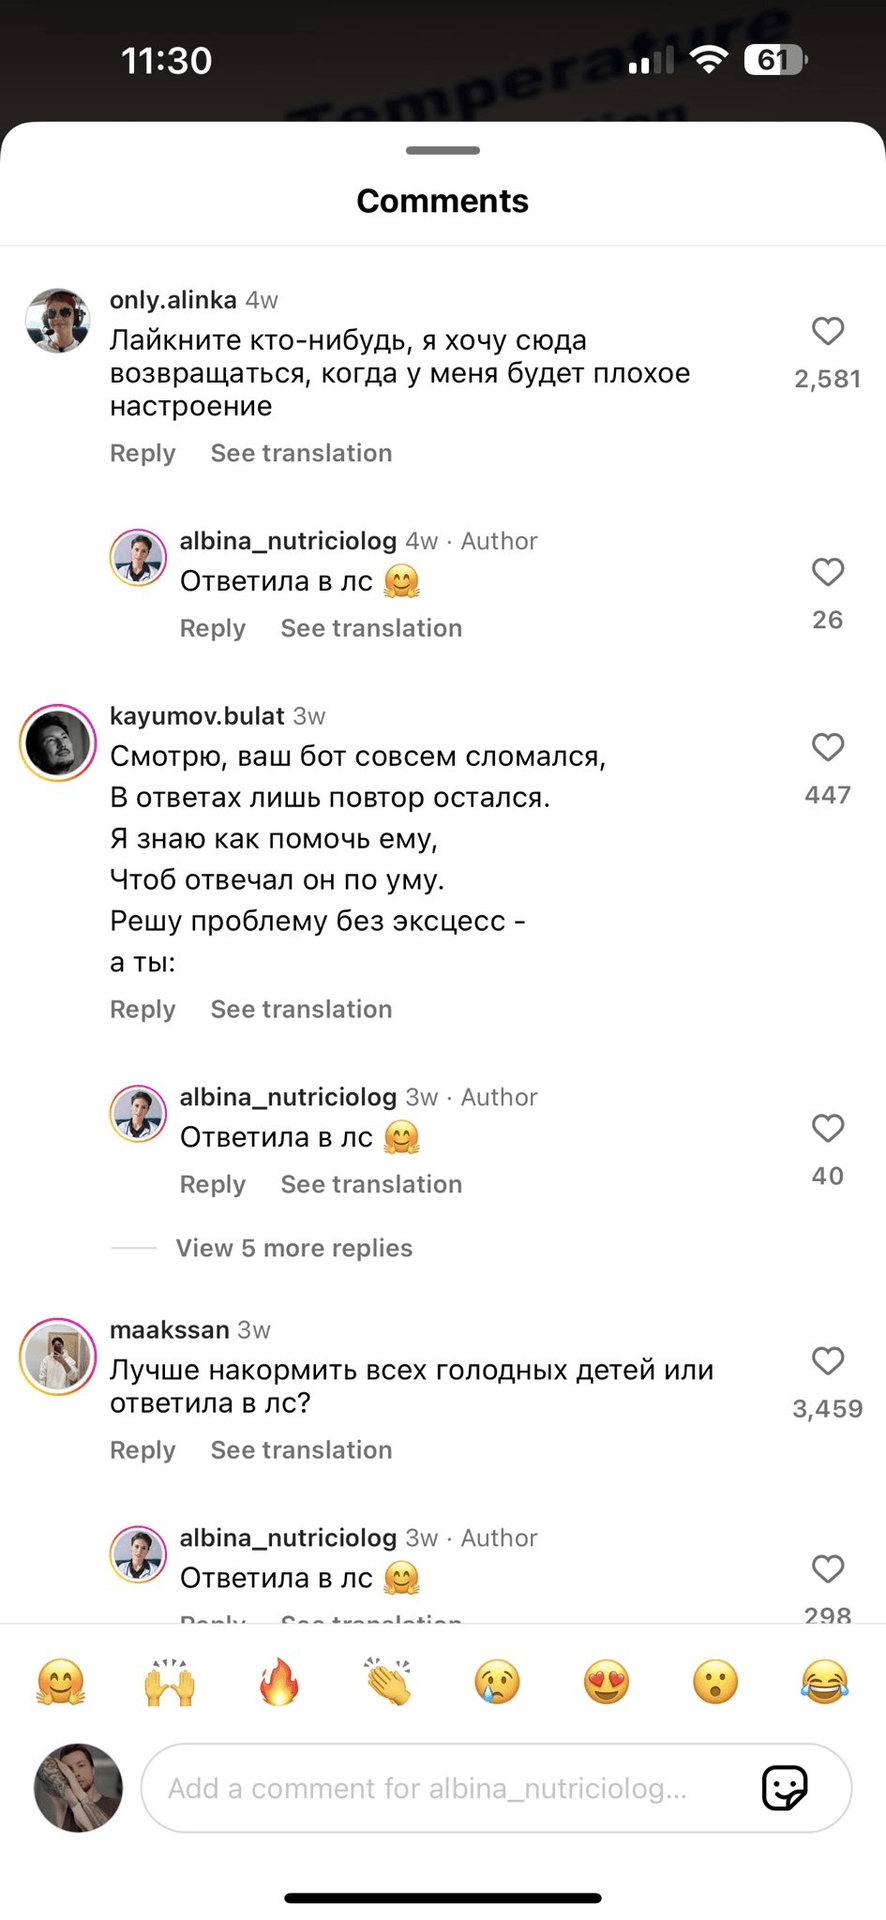Tap the fire emoji quick reaction
This screenshot has height=1920, width=886.
coord(279,1682)
